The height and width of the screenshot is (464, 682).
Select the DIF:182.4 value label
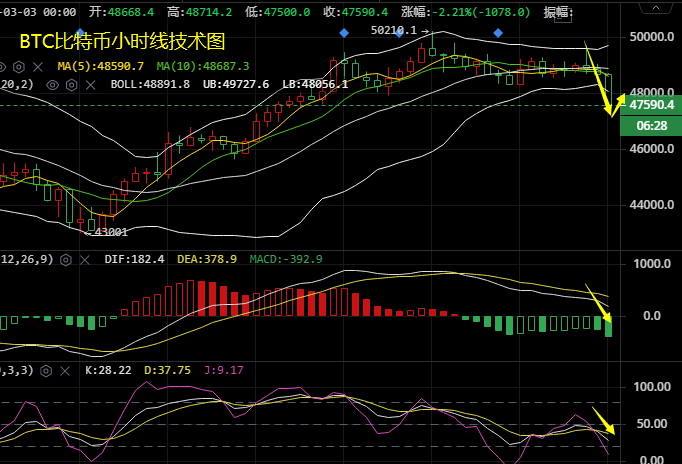pyautogui.click(x=134, y=259)
